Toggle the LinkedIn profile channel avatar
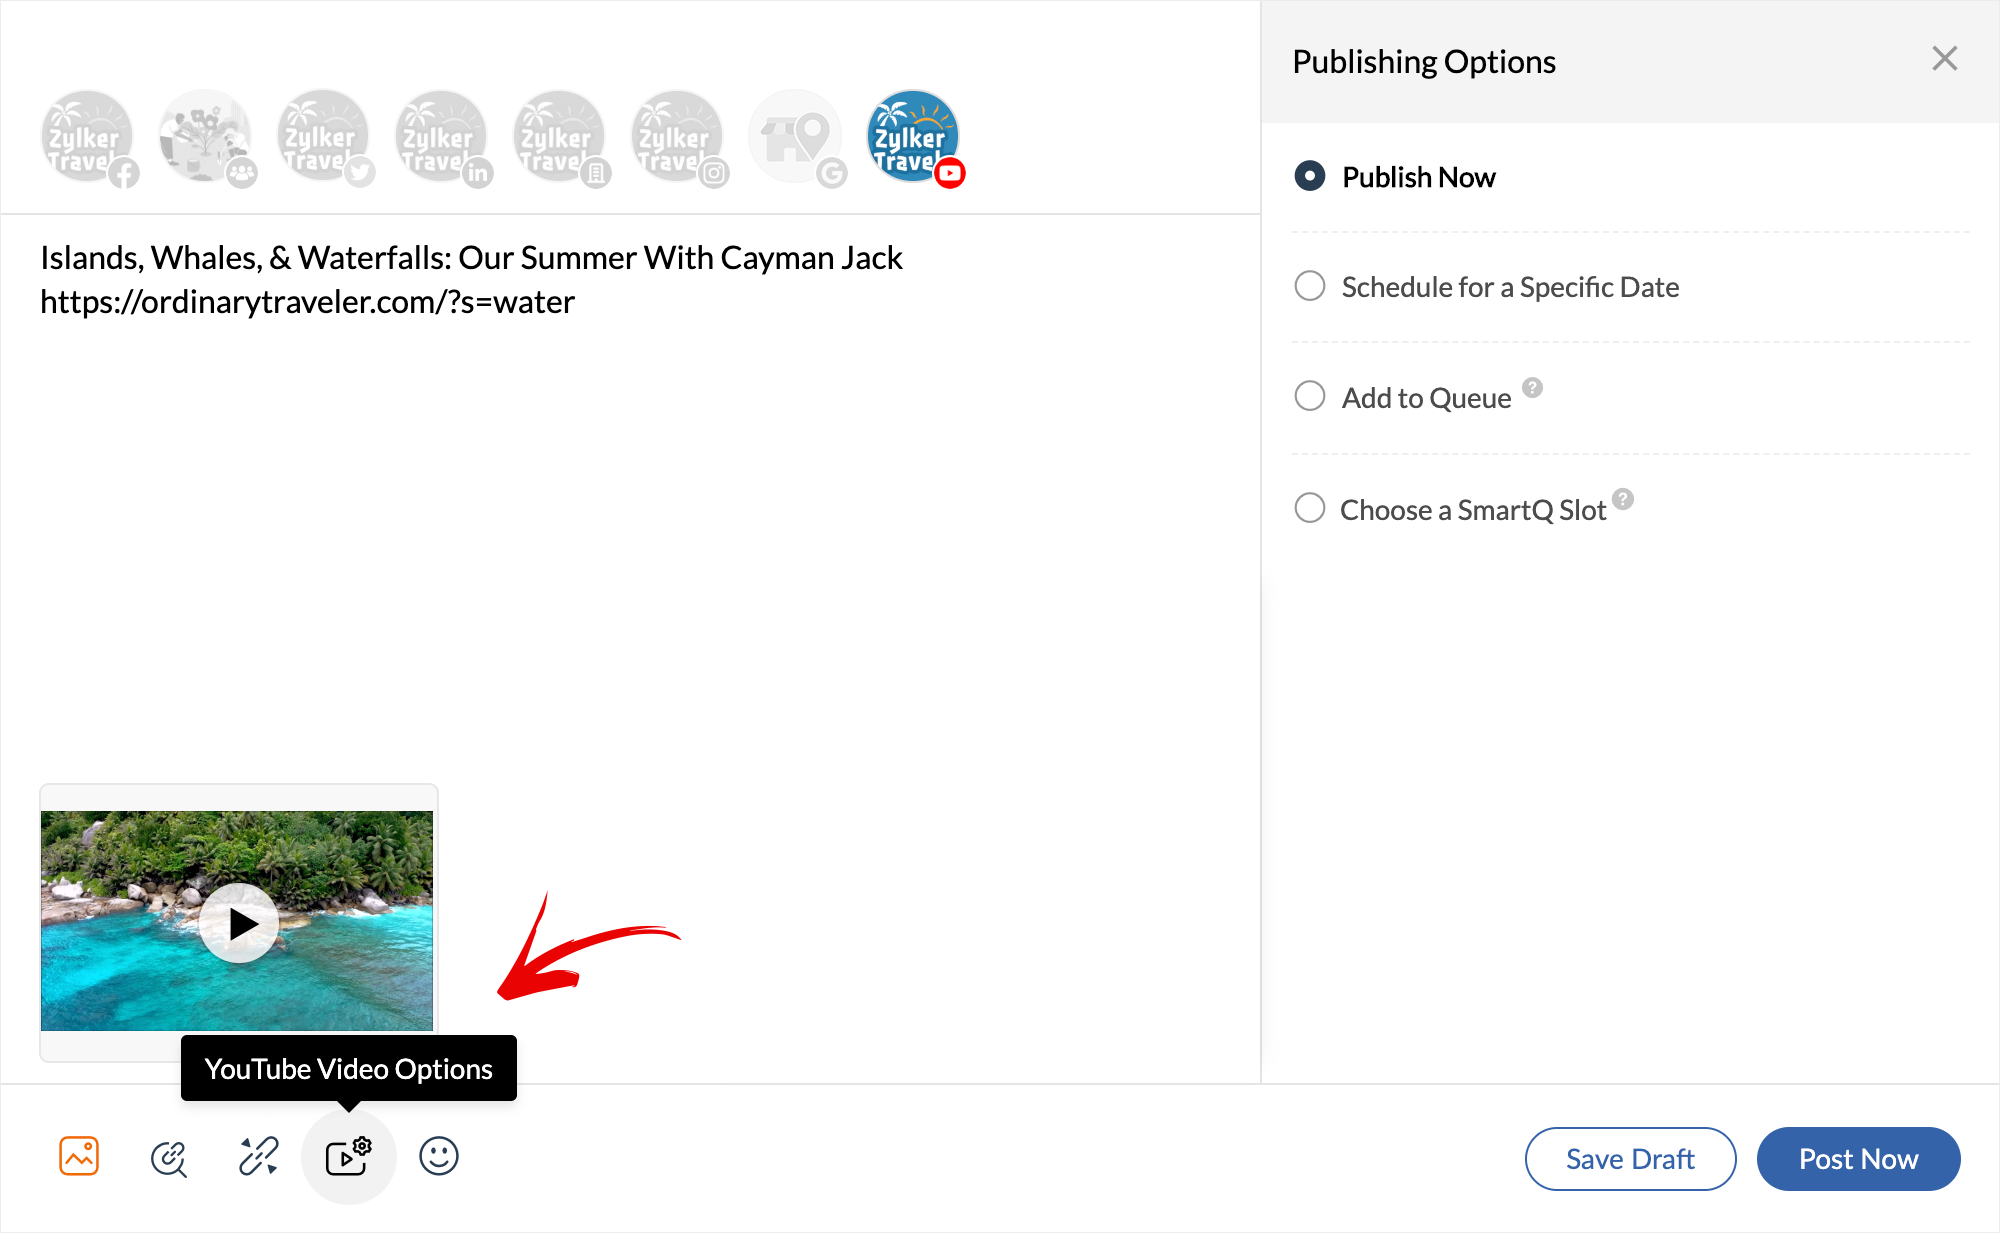This screenshot has width=2000, height=1233. pyautogui.click(x=441, y=137)
